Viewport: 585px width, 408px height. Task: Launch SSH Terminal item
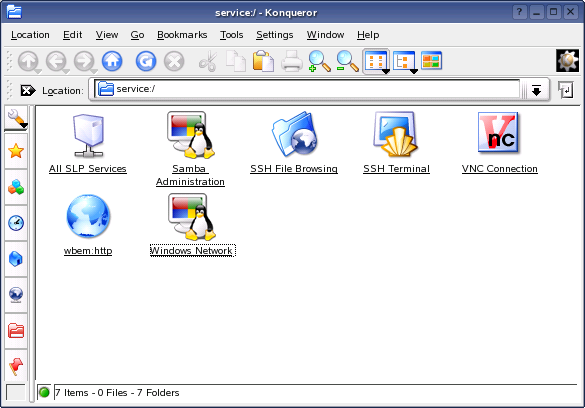396,143
